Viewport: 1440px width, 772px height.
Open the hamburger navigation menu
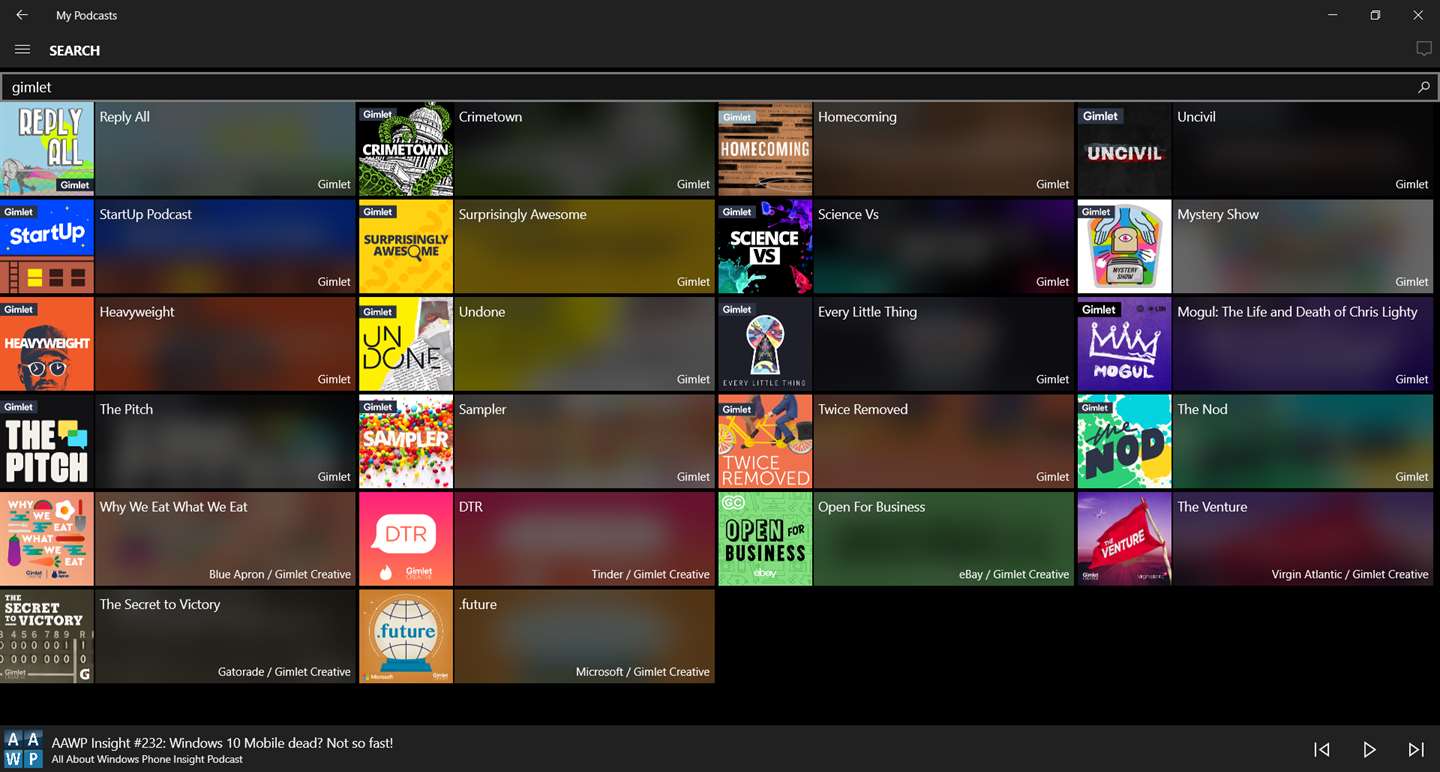point(22,50)
